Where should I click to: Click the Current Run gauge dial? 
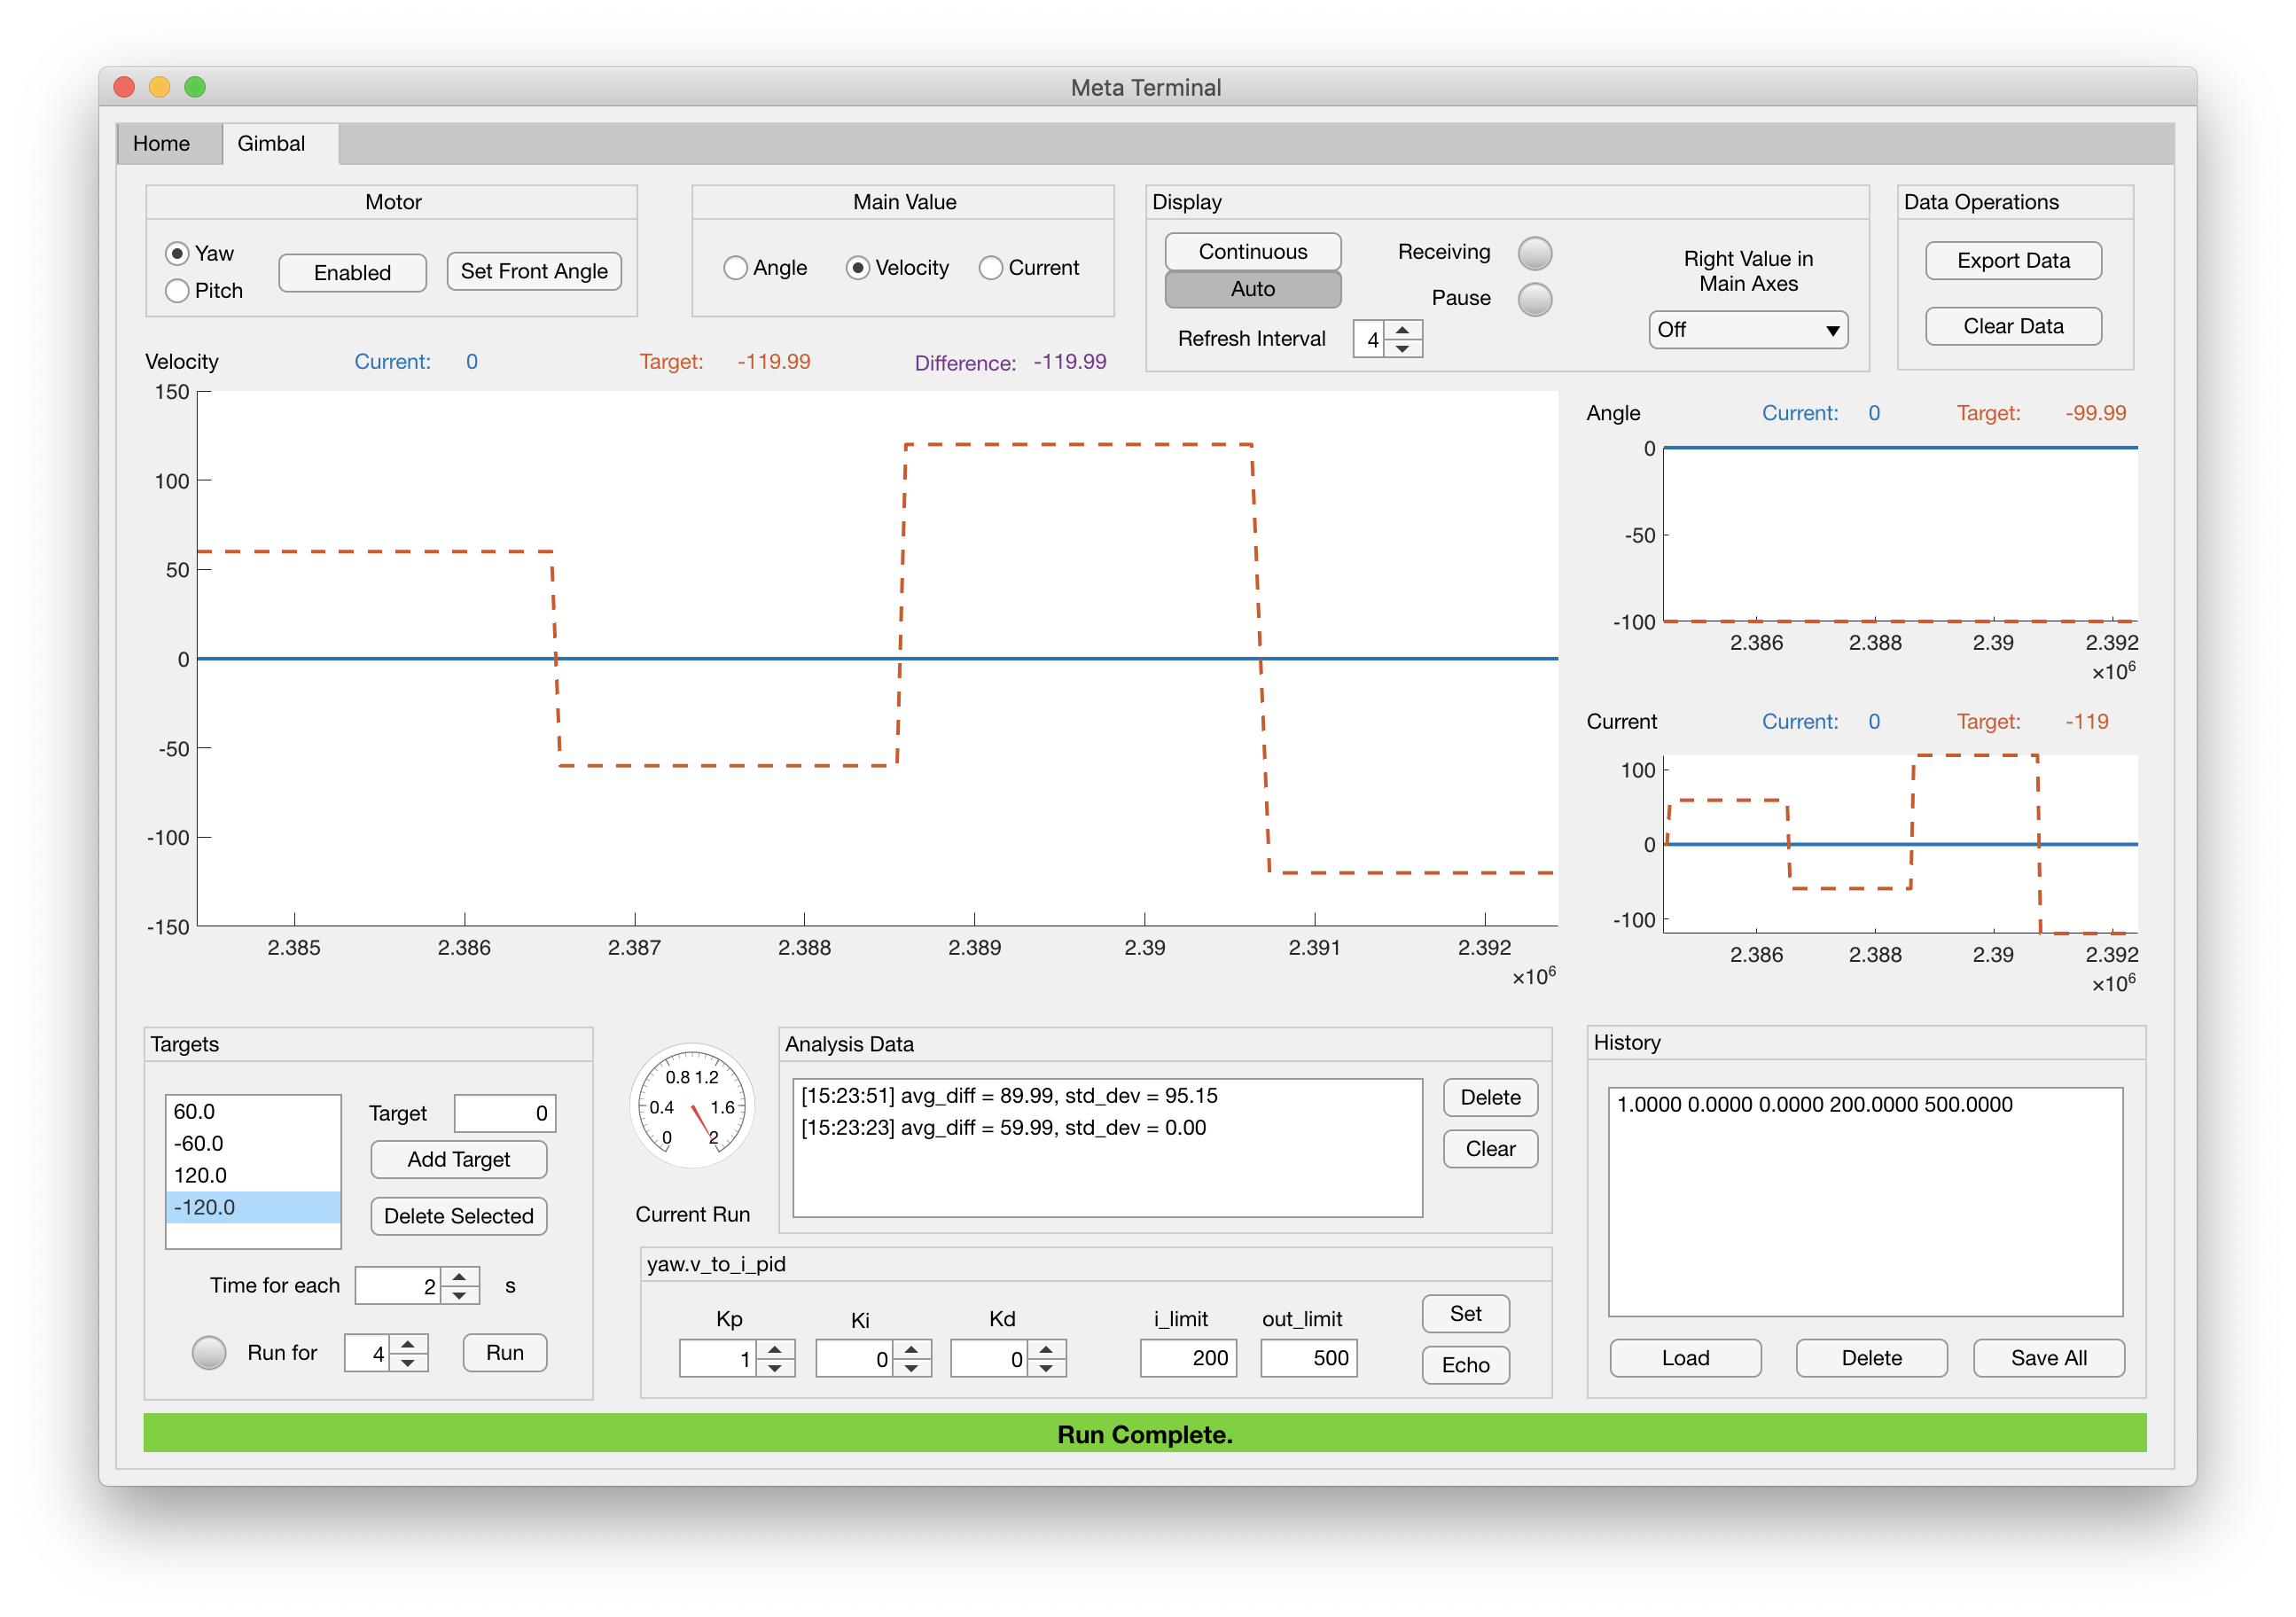pyautogui.click(x=692, y=1106)
